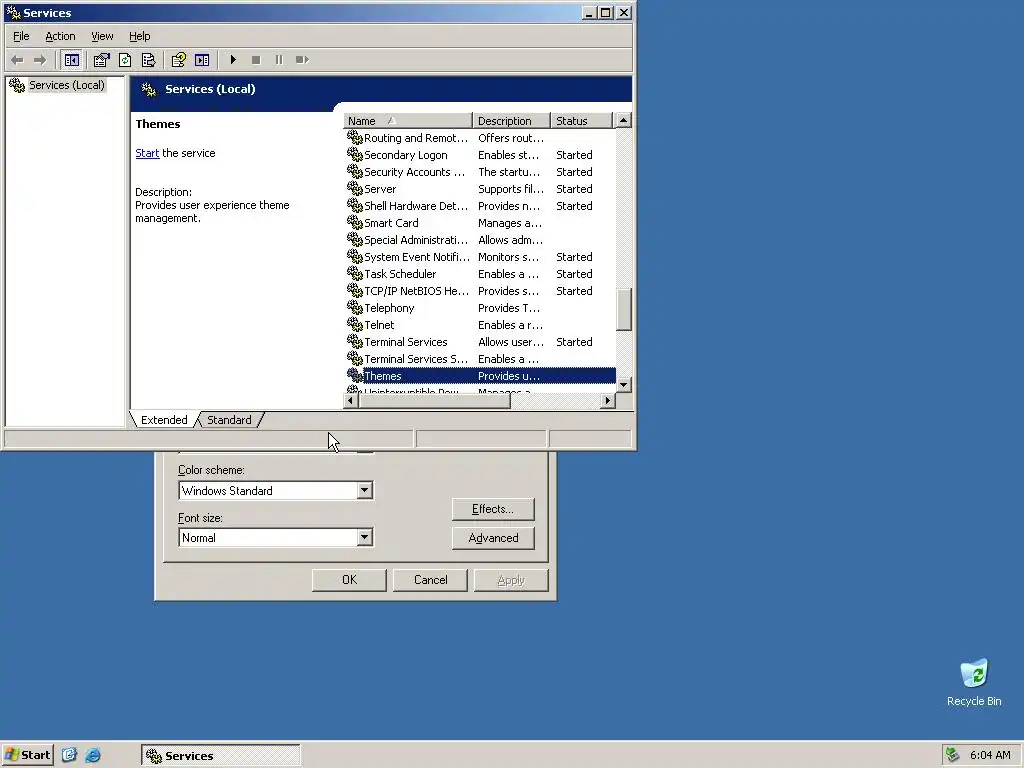Select the highlighted Themes service row

pos(481,376)
